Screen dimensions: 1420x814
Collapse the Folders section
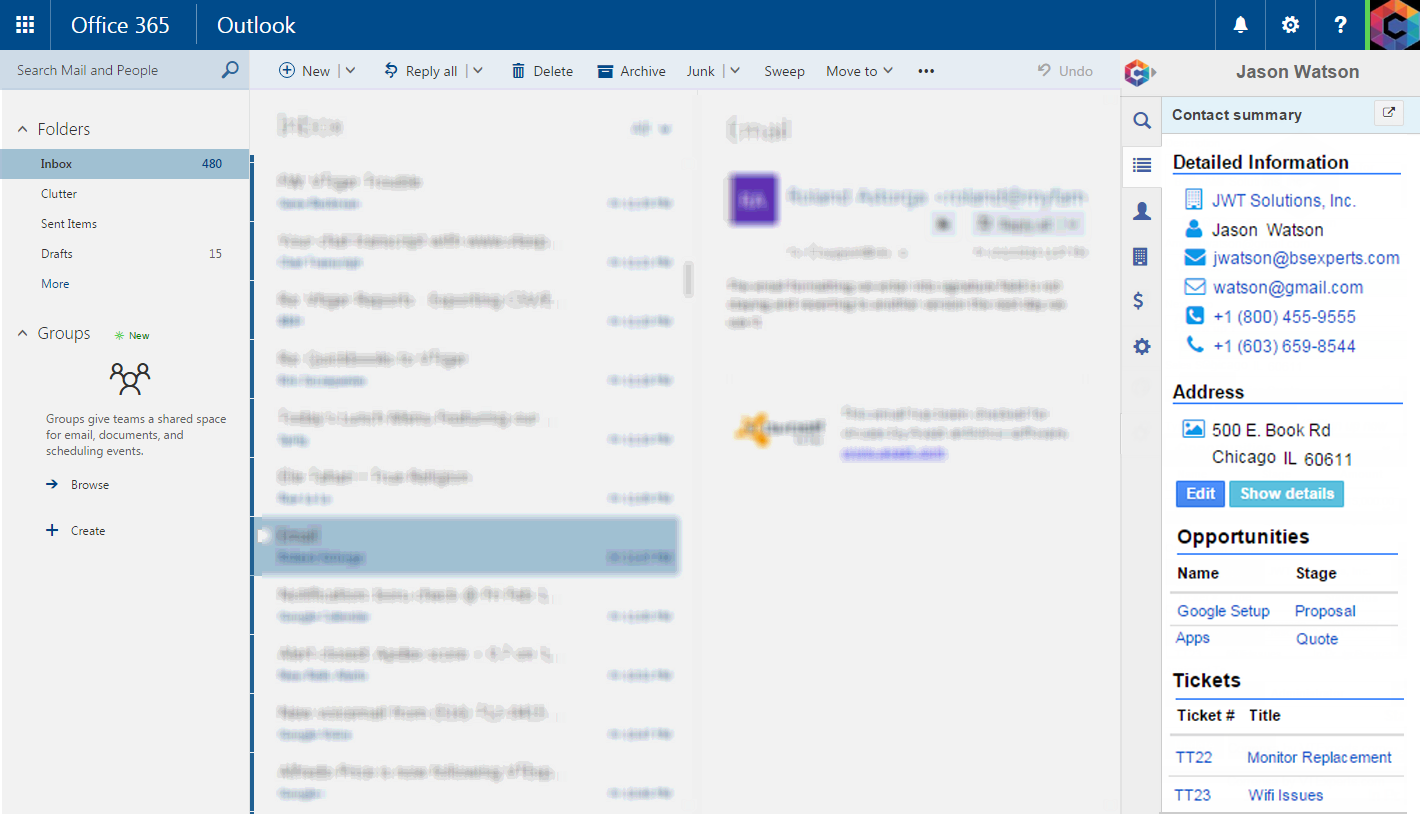point(23,130)
